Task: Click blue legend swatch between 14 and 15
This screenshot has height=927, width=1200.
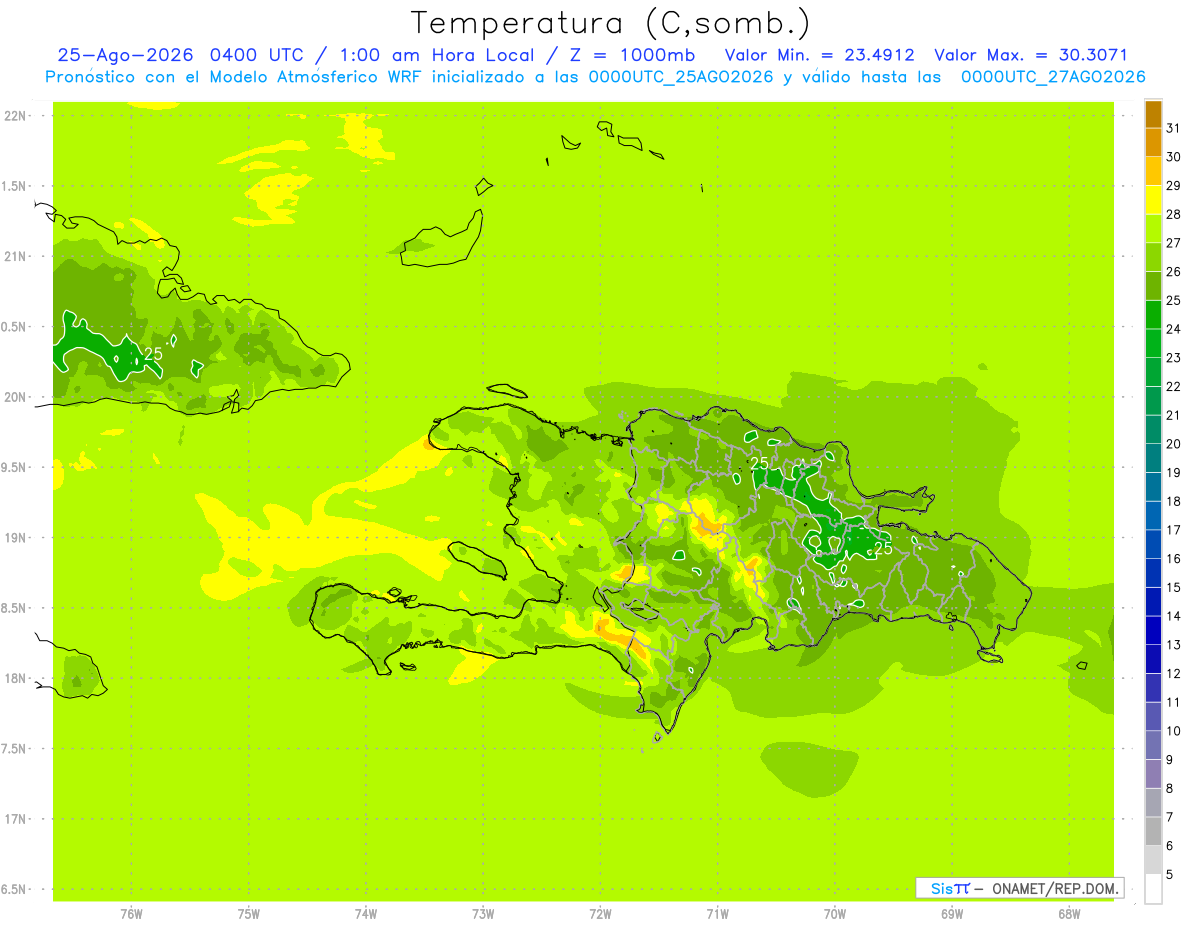Action: pyautogui.click(x=1153, y=602)
